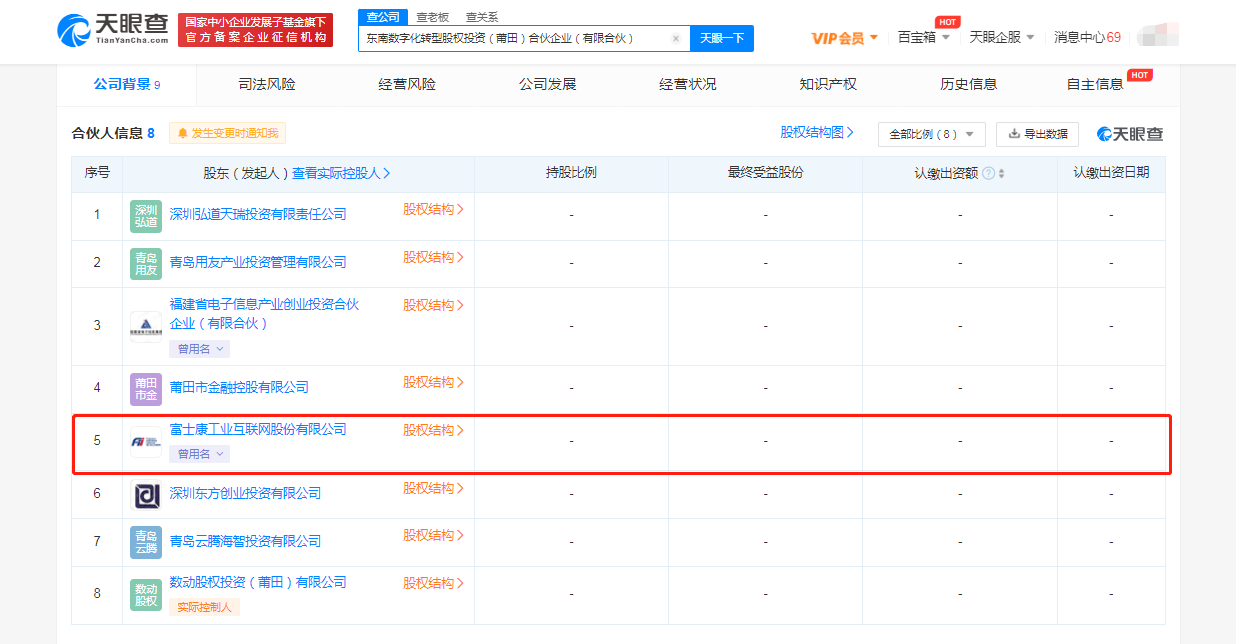1236x644 pixels.
Task: Open 深圳东方创业投资有限公司 company link
Action: [x=245, y=493]
